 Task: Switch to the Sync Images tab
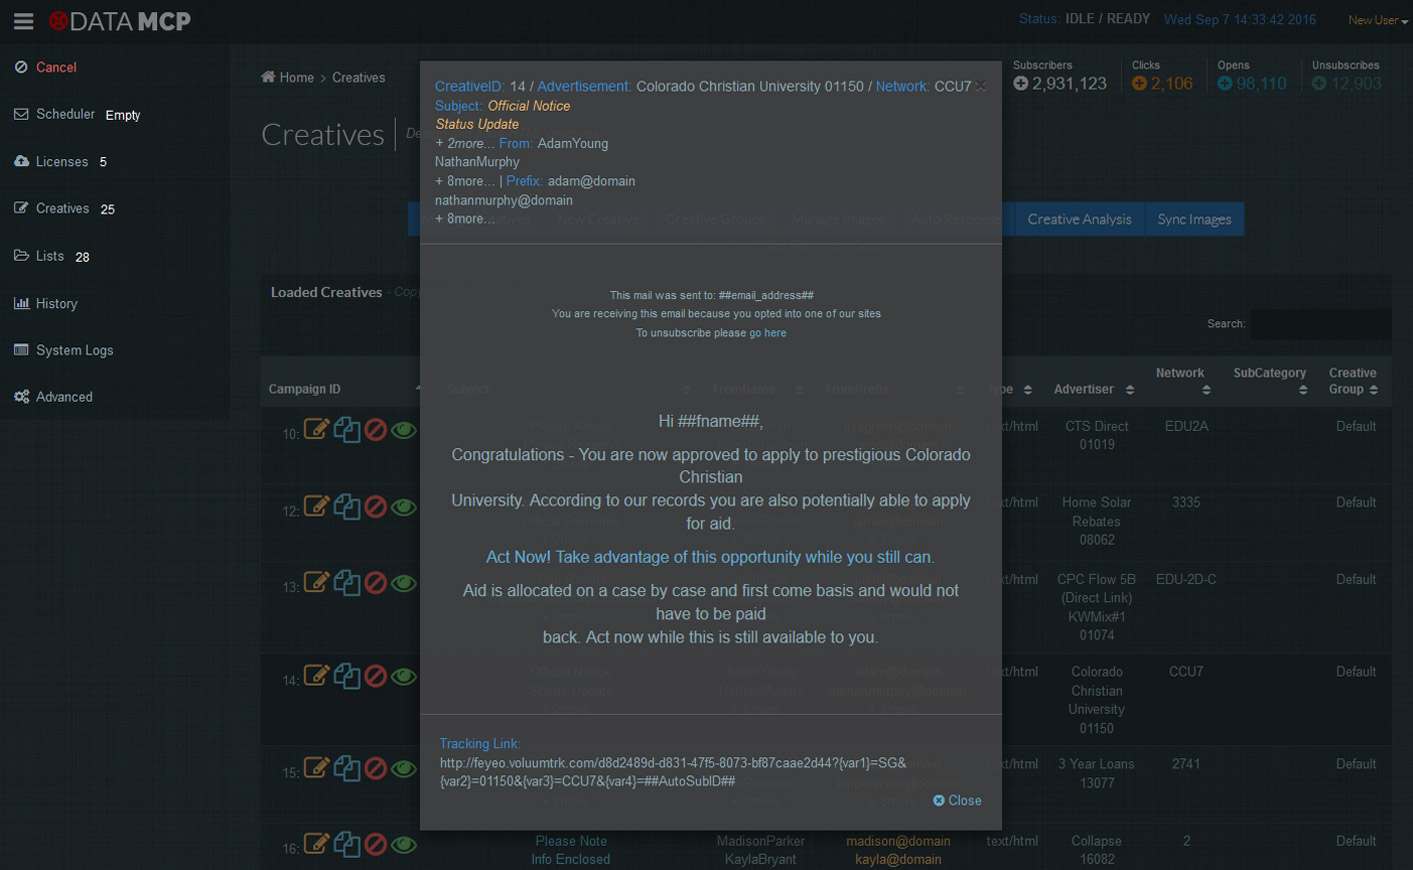coord(1194,219)
